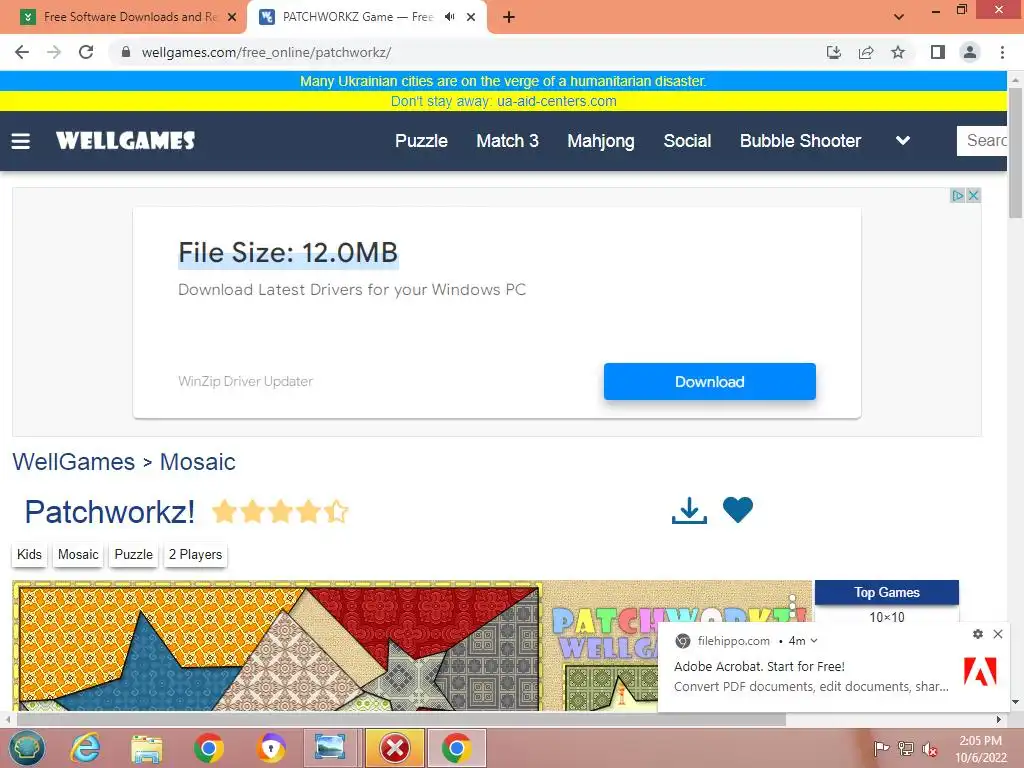
Task: Open the WellGames hamburger menu
Action: tap(21, 141)
